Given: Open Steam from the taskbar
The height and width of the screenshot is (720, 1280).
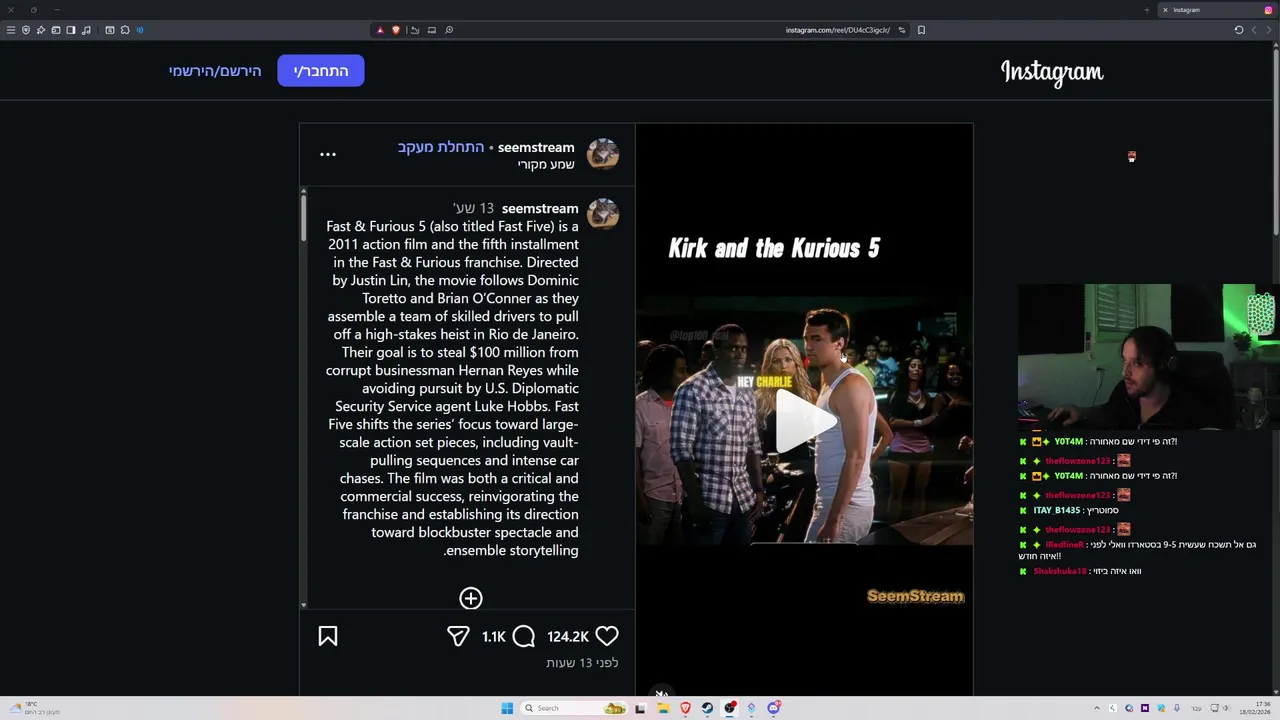Looking at the screenshot, I should (x=707, y=708).
